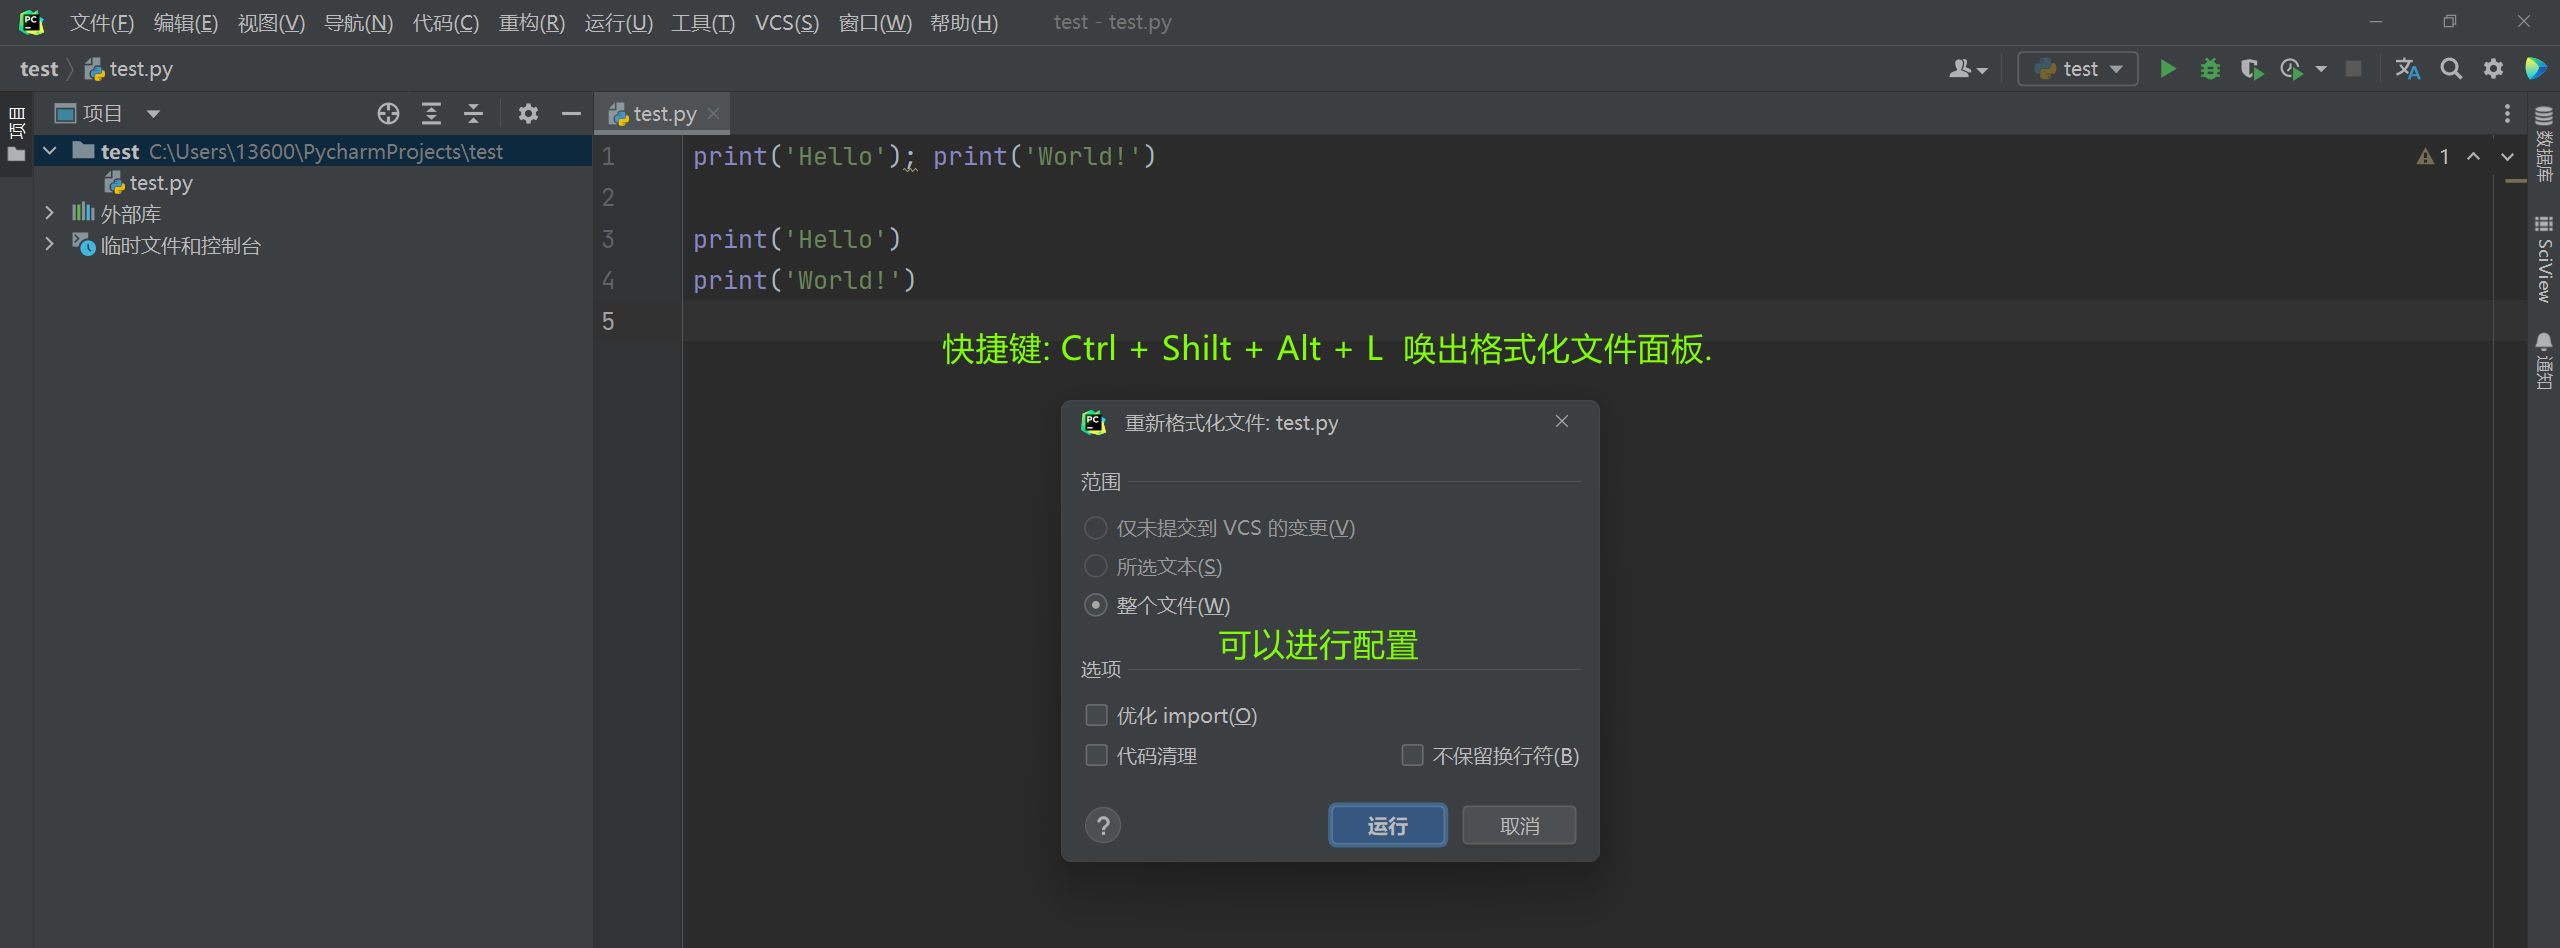Viewport: 2560px width, 948px height.
Task: Open the 代码(C) menu
Action: 446,22
